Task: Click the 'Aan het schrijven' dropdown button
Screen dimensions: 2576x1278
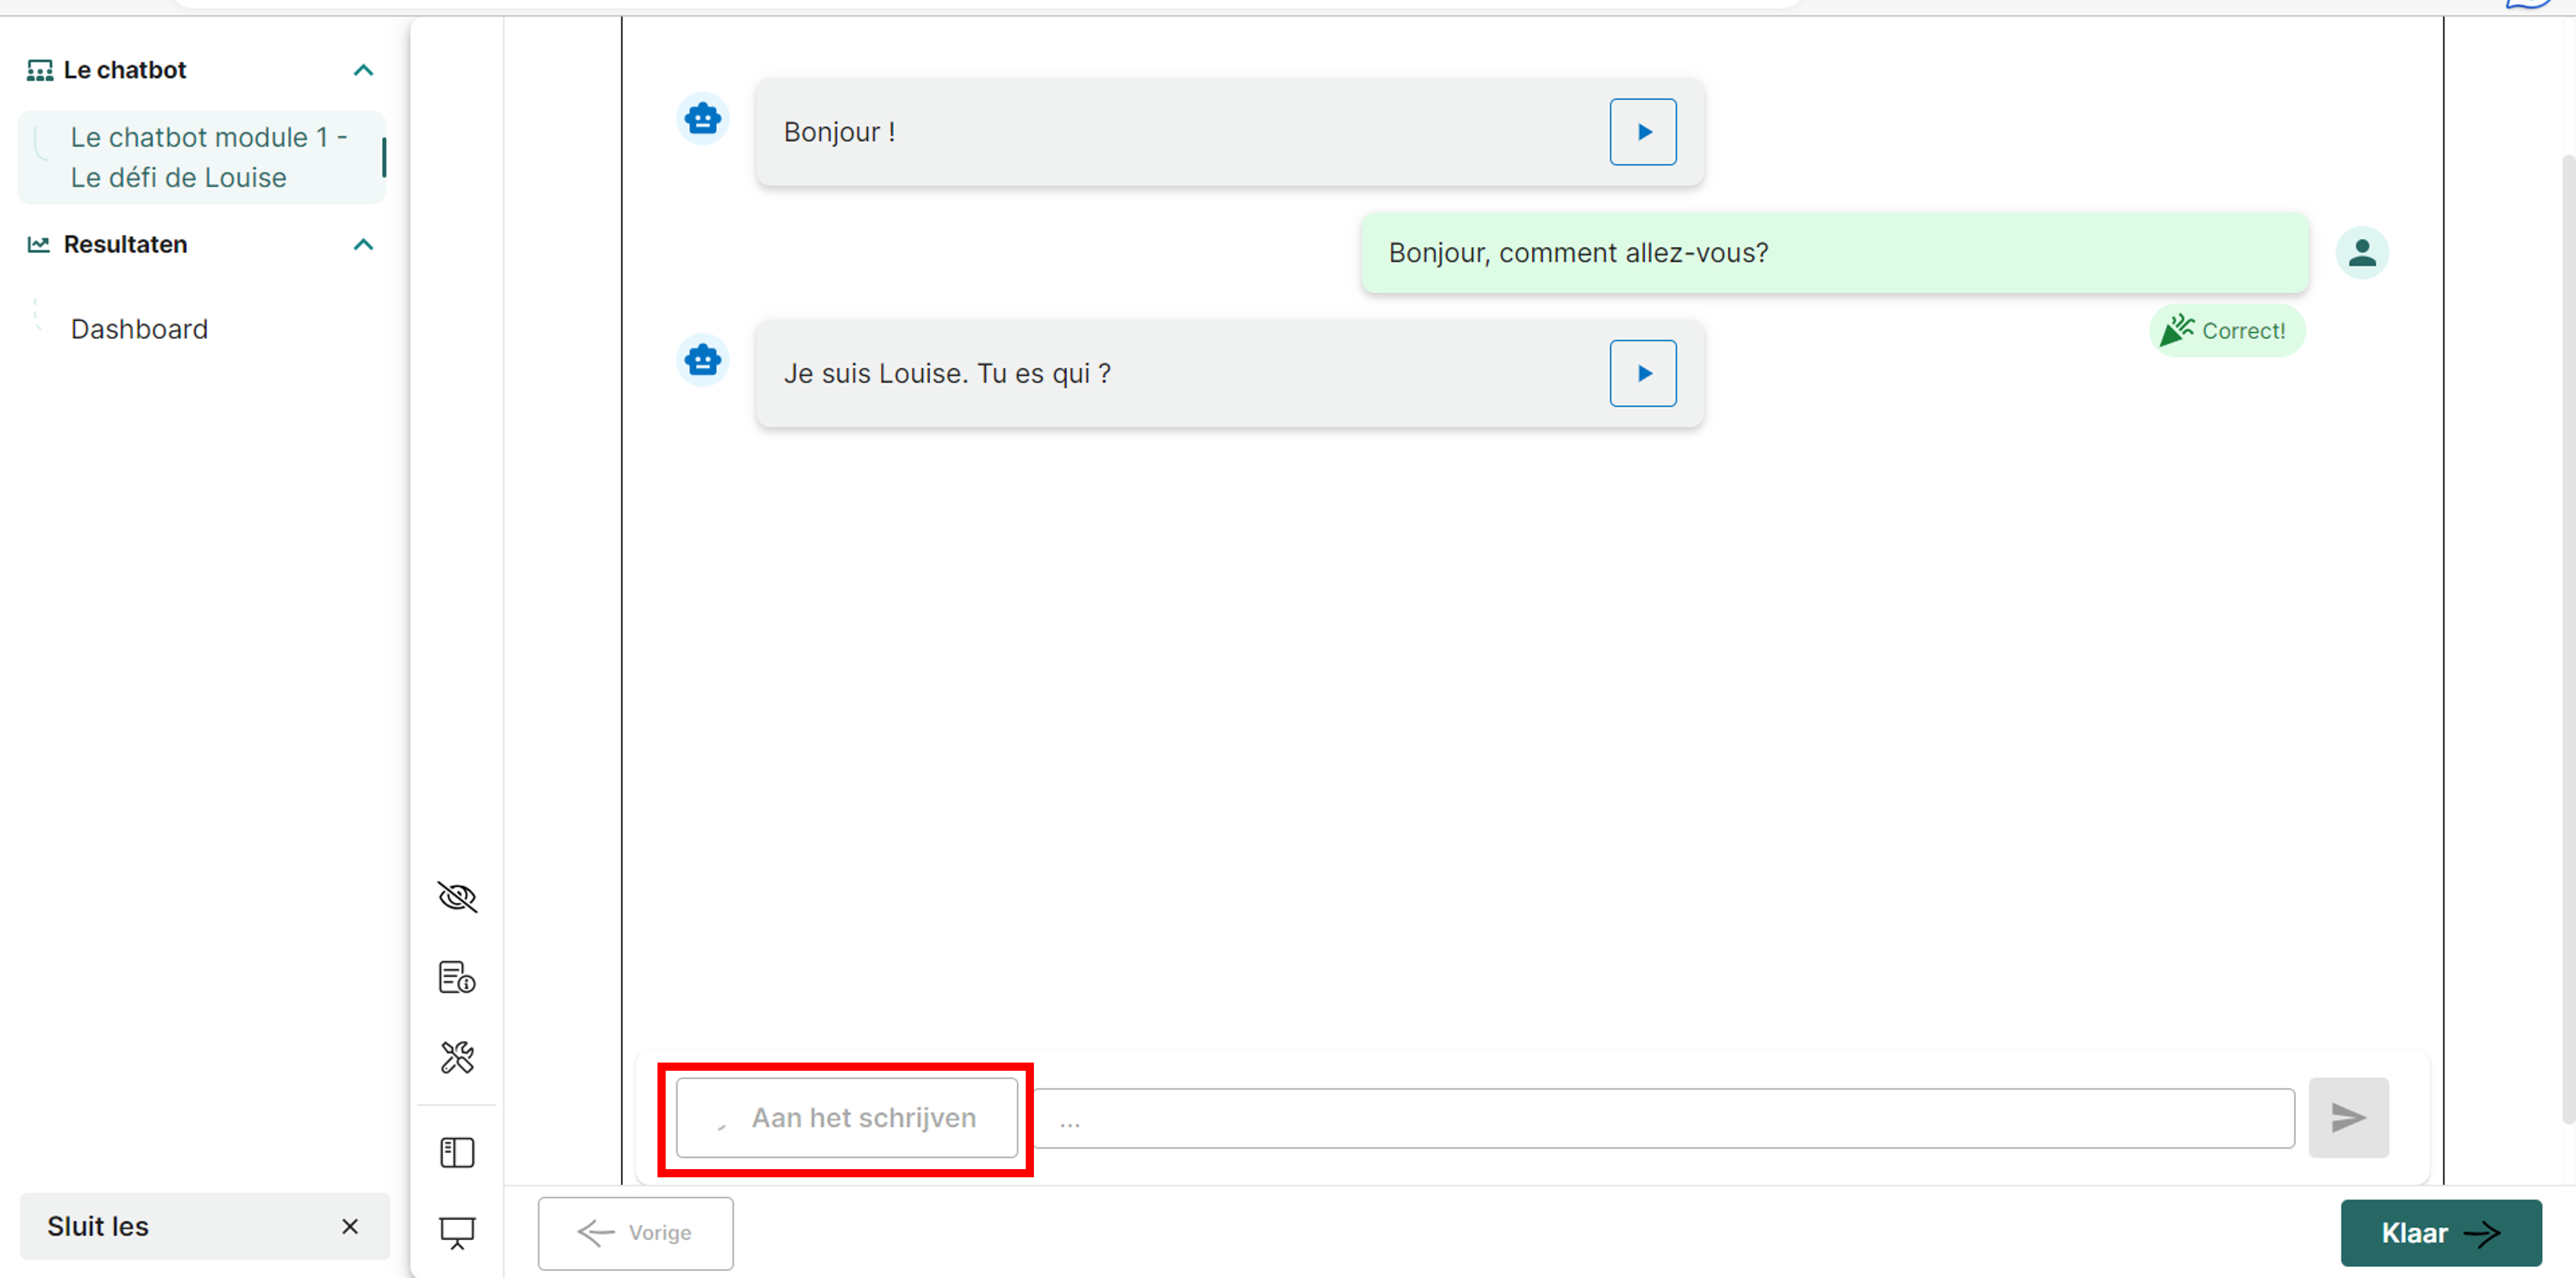Action: tap(846, 1117)
